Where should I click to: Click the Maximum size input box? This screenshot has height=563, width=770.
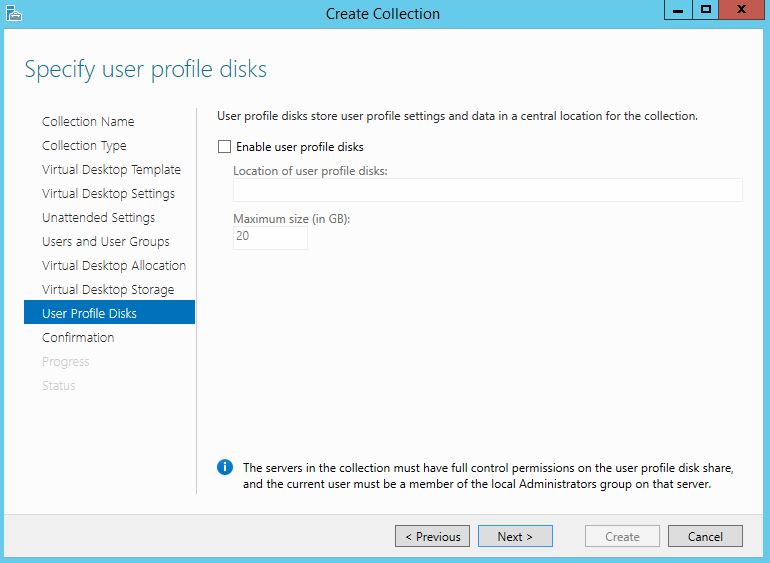coord(270,237)
